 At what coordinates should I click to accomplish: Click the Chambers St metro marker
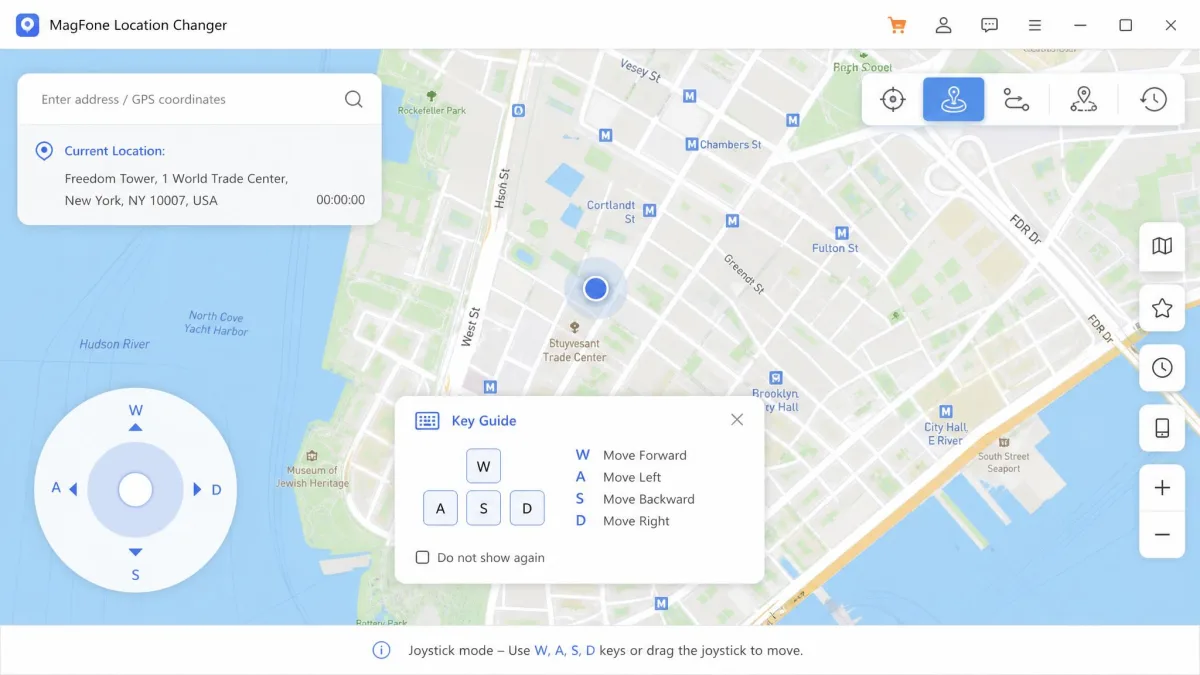pos(691,145)
